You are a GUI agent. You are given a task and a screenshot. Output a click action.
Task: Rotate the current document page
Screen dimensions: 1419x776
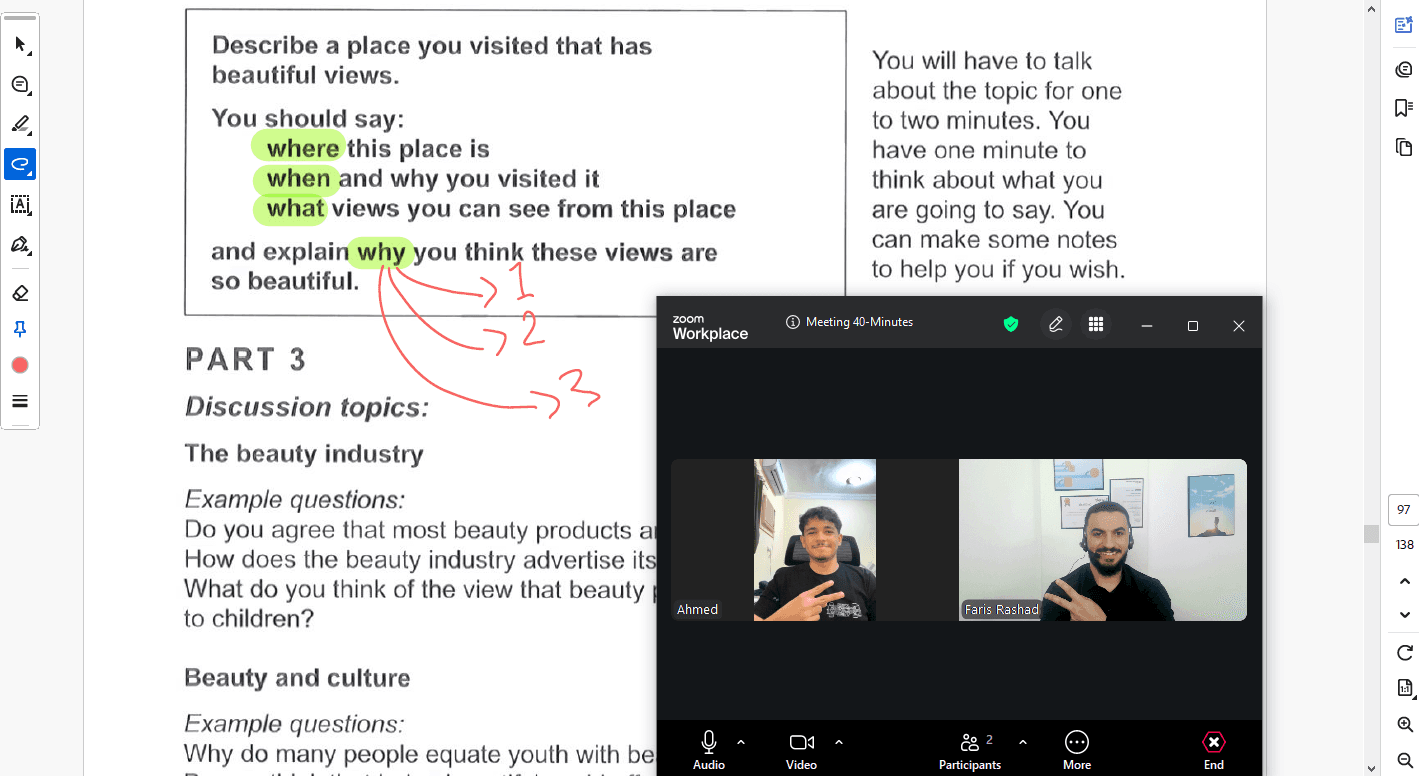[1403, 652]
